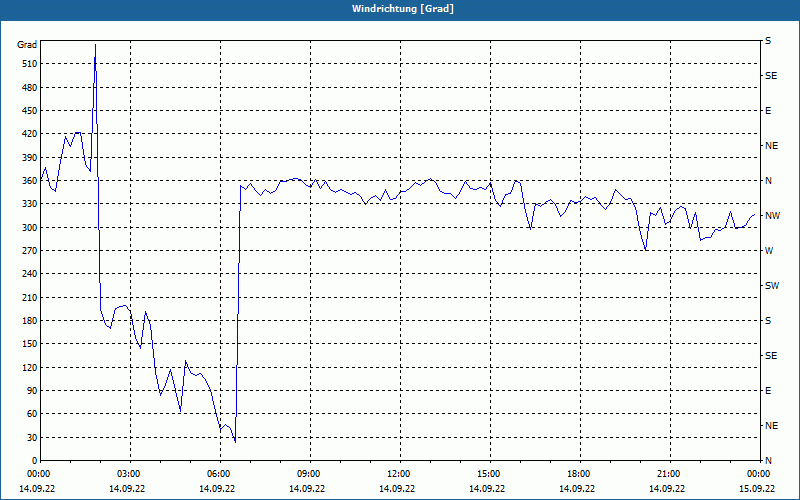Viewport: 800px width, 500px height.
Task: Click the 14.09.22 date under 18:00
Action: click(x=577, y=489)
